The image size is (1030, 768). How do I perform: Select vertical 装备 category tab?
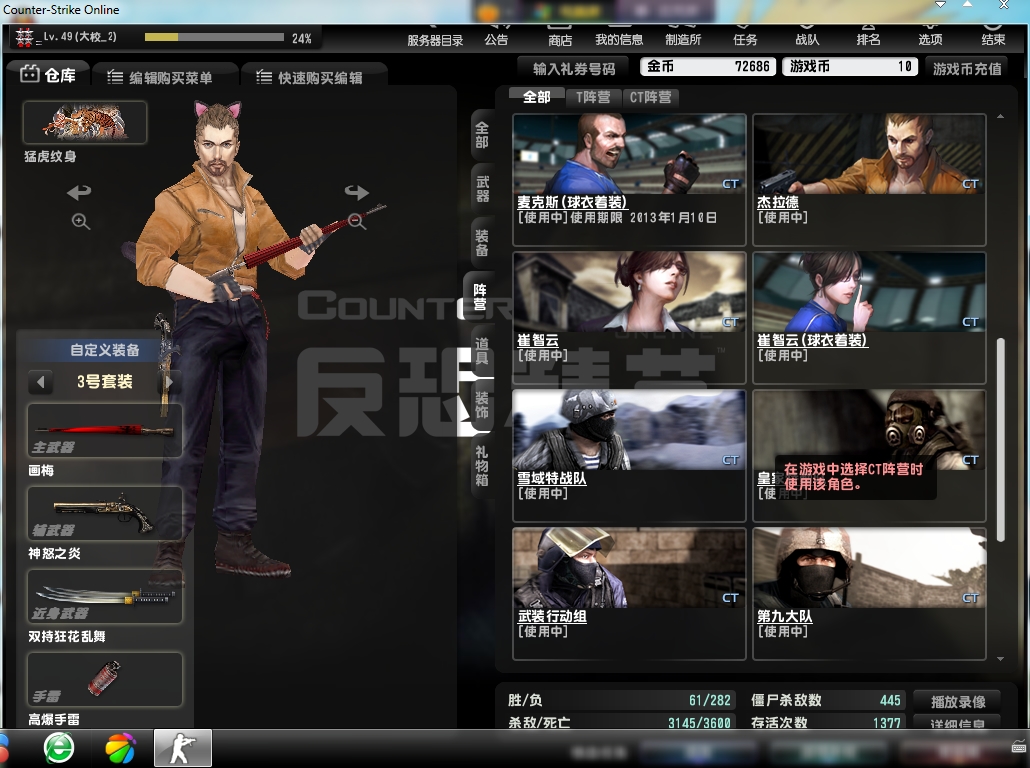(x=482, y=242)
